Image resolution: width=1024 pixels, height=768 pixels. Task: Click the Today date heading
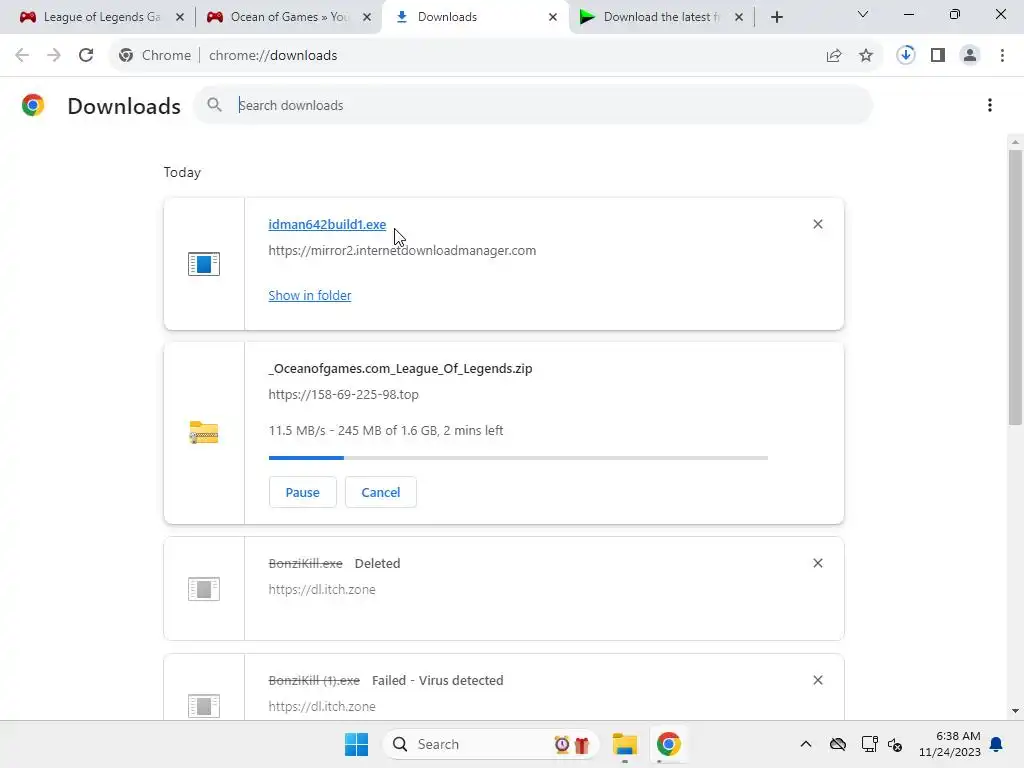coord(182,172)
